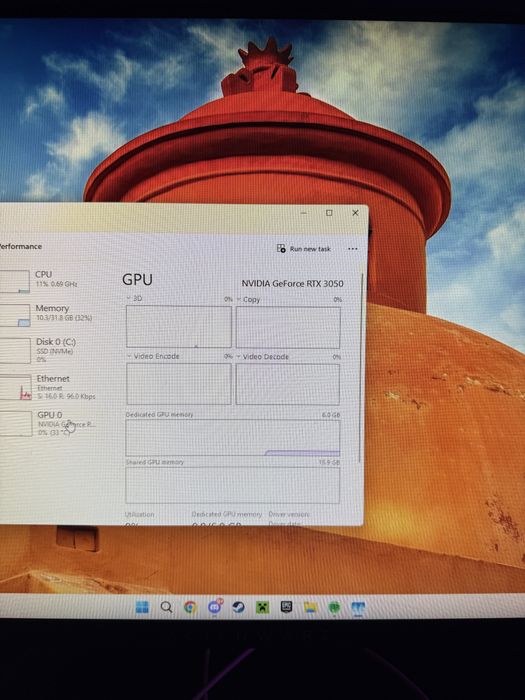Click the Task Manager vertical scrollbar
This screenshot has width=525, height=700.
click(361, 368)
